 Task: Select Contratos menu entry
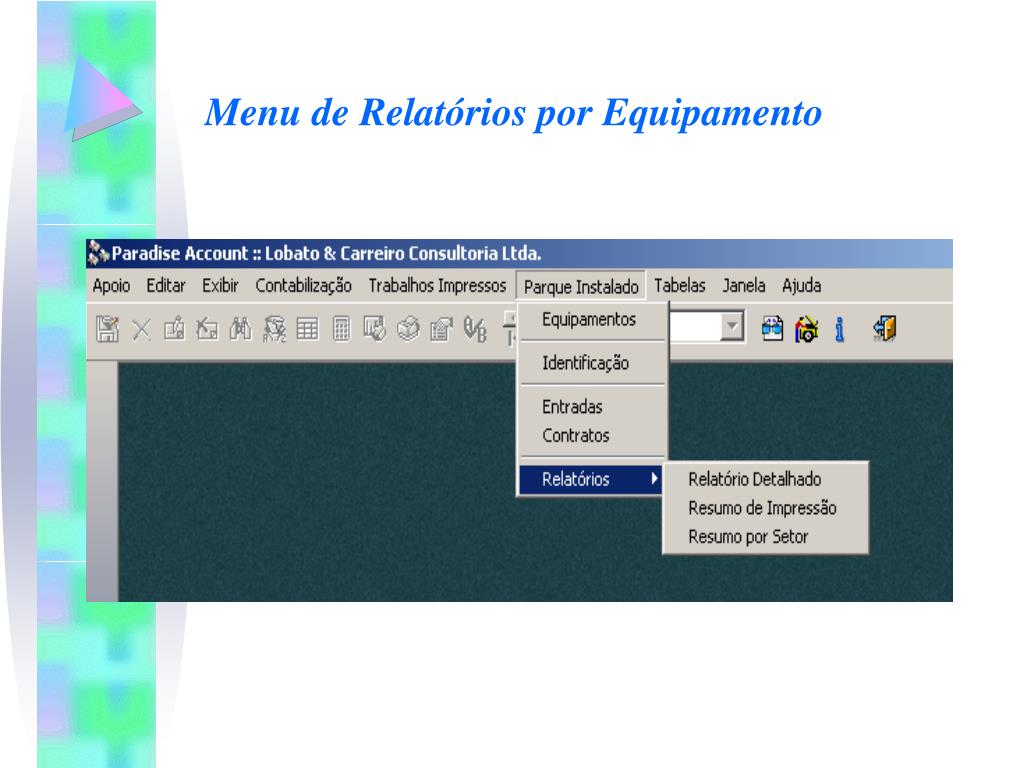click(593, 436)
